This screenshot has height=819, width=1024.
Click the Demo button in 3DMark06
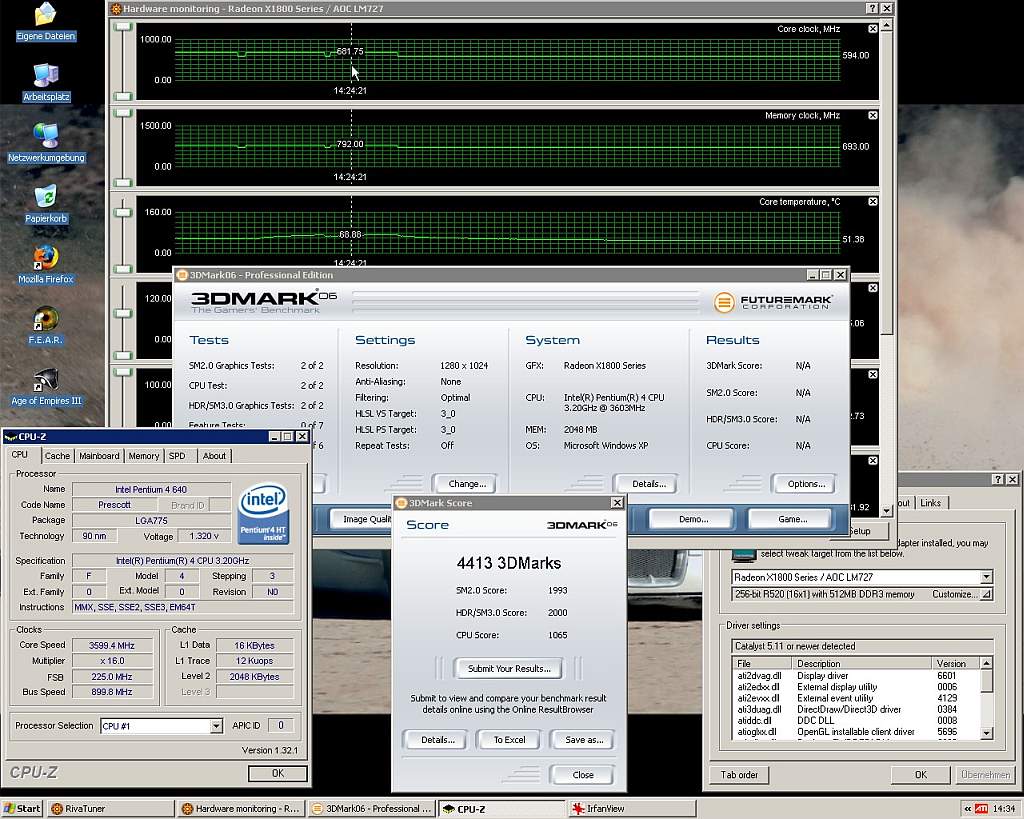(x=693, y=519)
